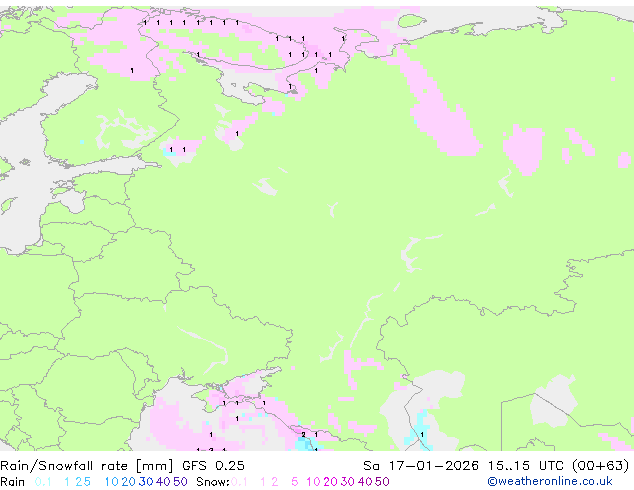Select the rain legend value 20
Screen dimensions: 634x490
128,482
